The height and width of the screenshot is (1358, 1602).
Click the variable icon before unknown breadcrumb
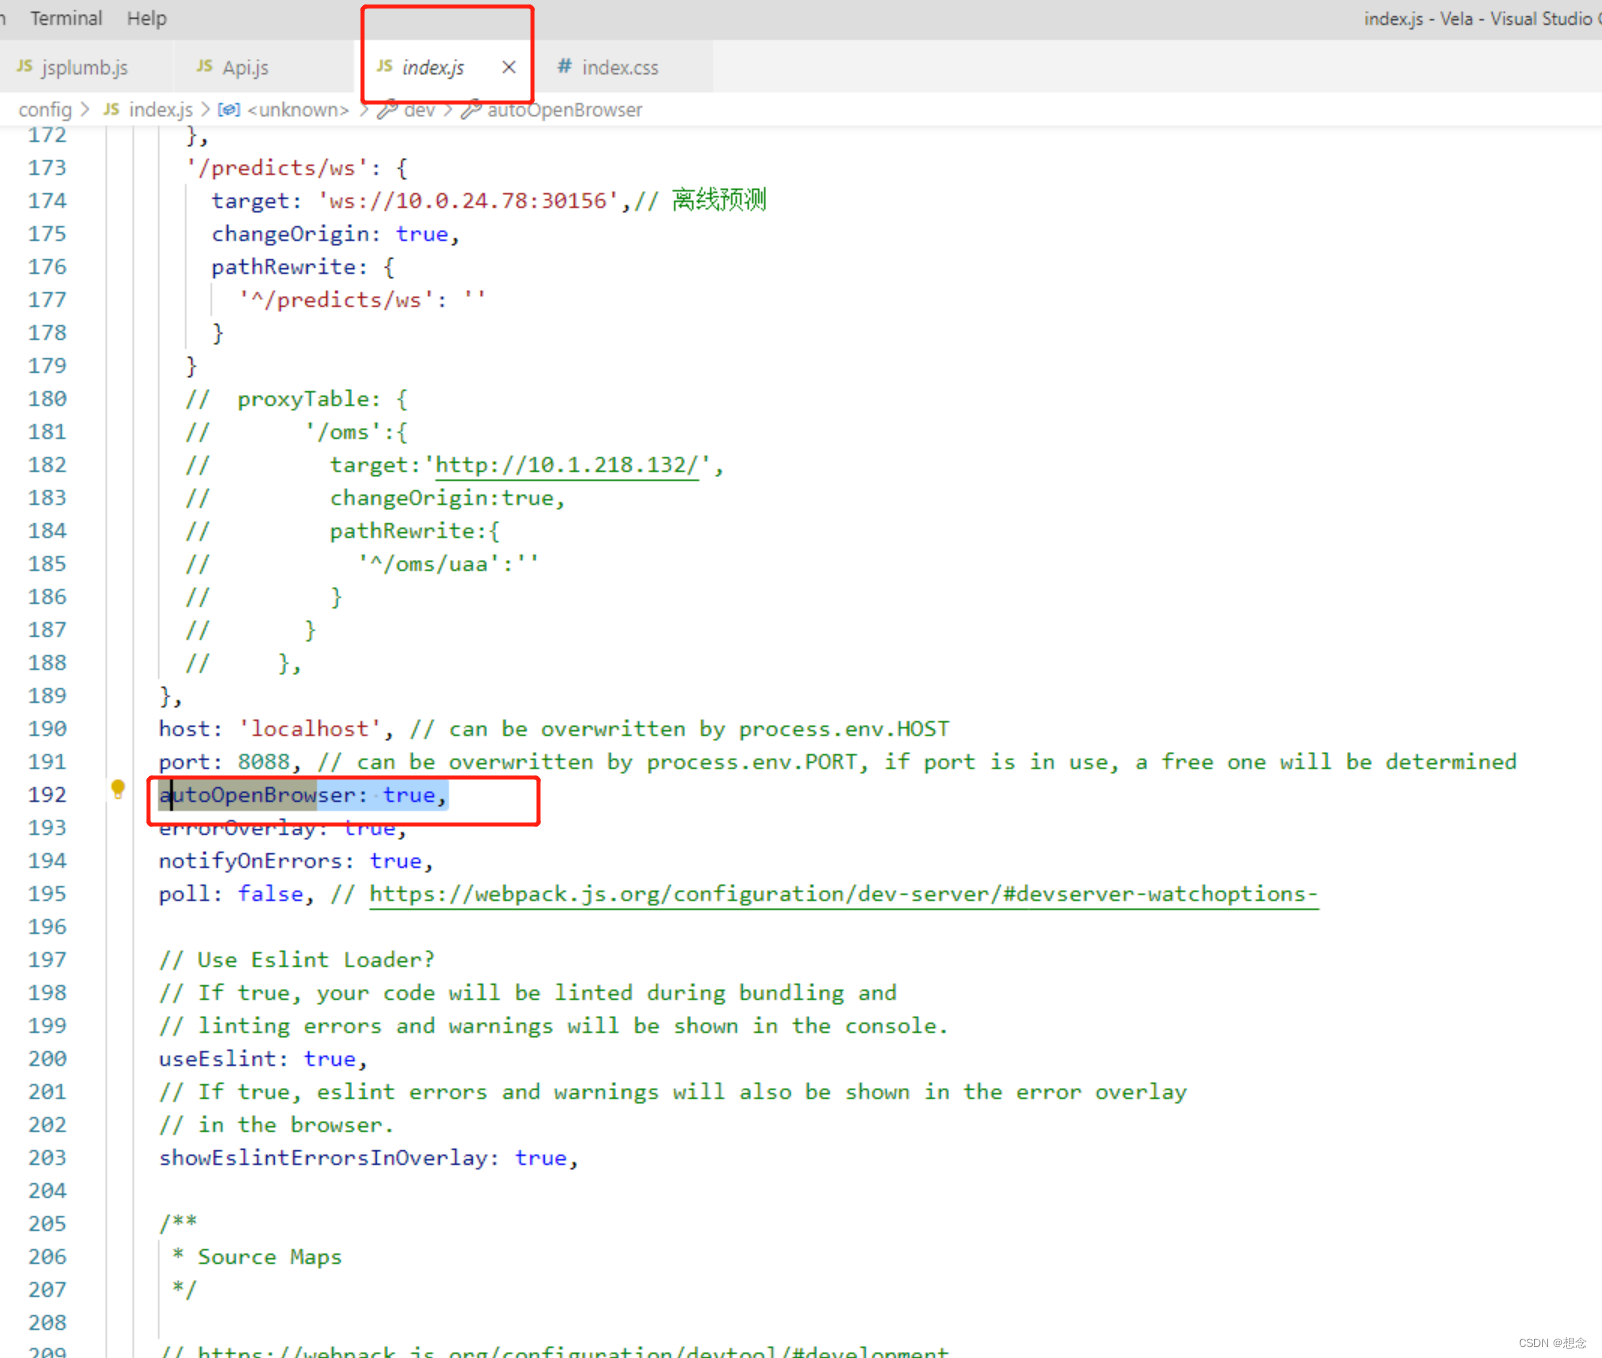229,109
